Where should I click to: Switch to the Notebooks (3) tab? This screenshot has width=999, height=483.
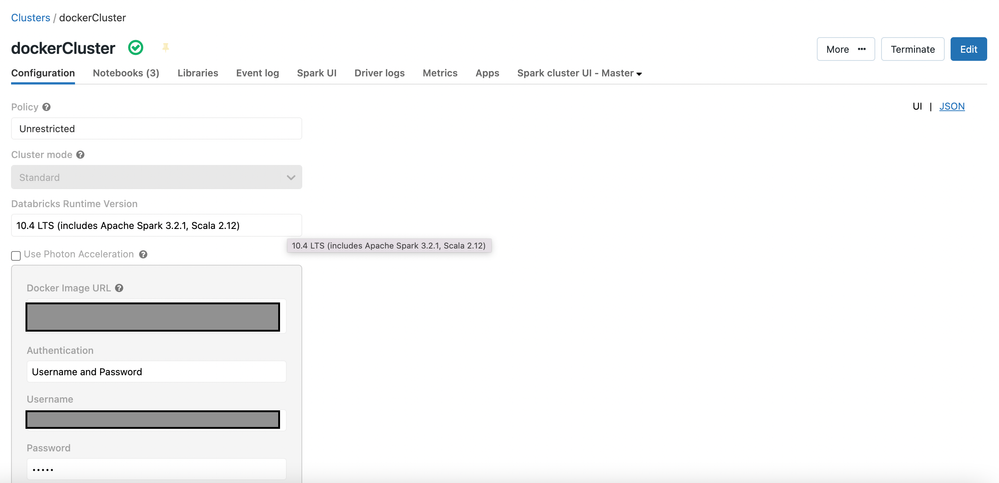point(126,73)
